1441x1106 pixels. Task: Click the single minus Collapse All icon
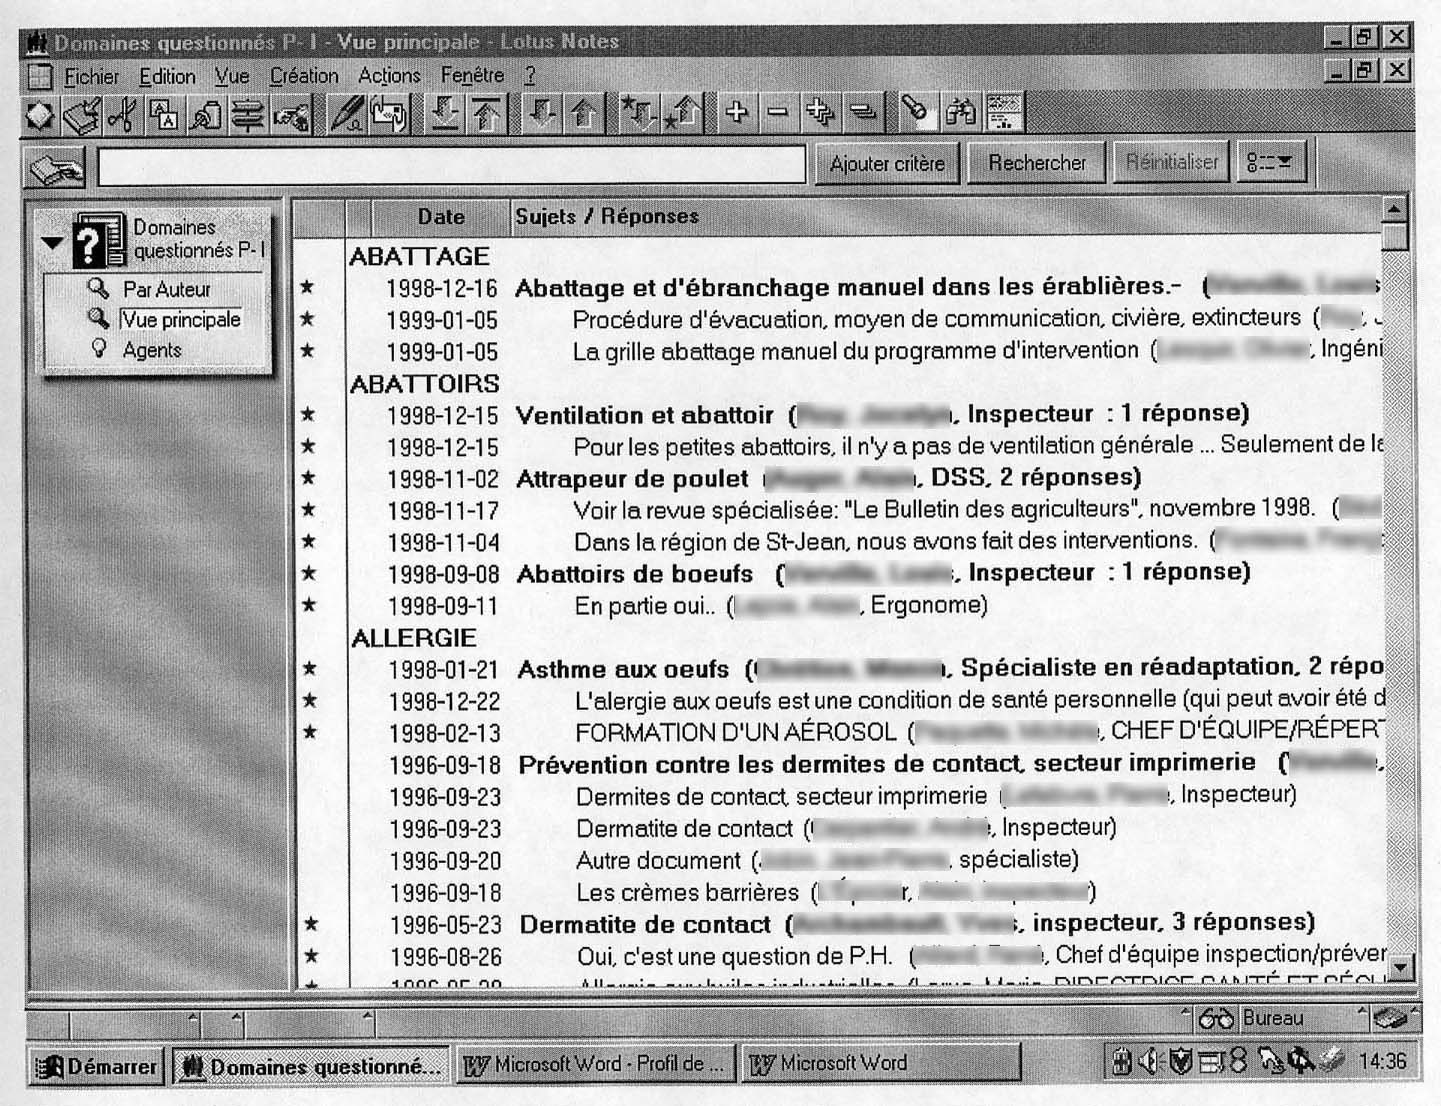click(x=778, y=113)
